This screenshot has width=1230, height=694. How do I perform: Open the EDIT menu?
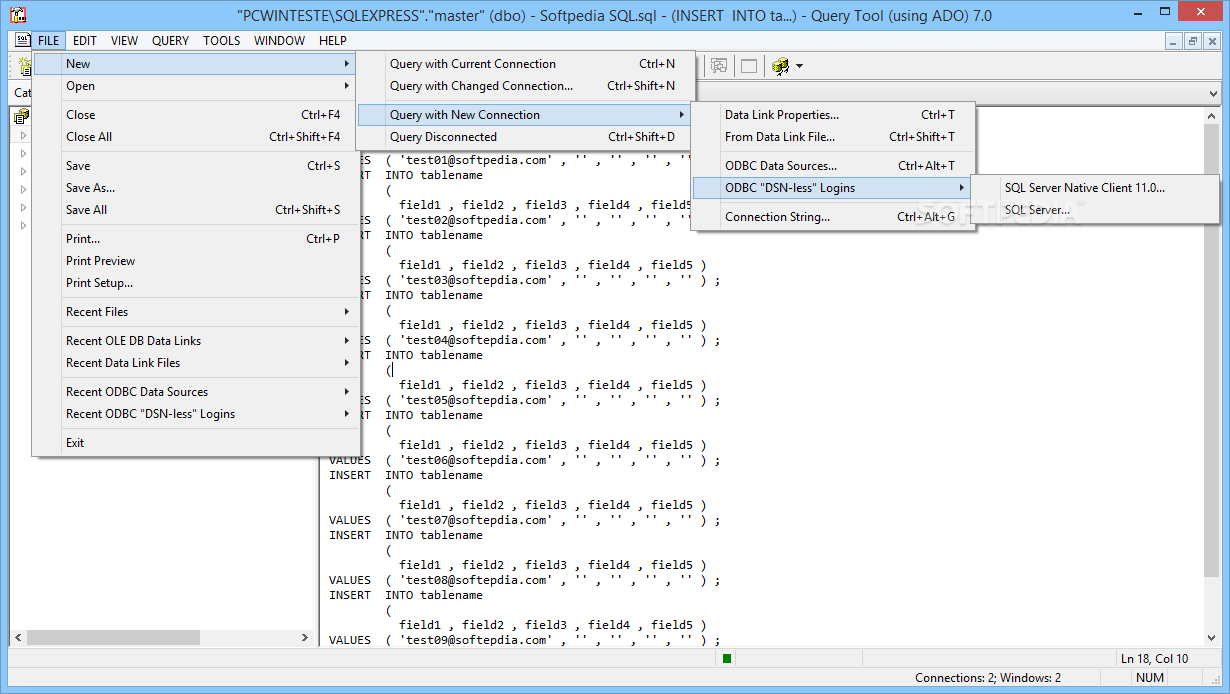pyautogui.click(x=85, y=41)
